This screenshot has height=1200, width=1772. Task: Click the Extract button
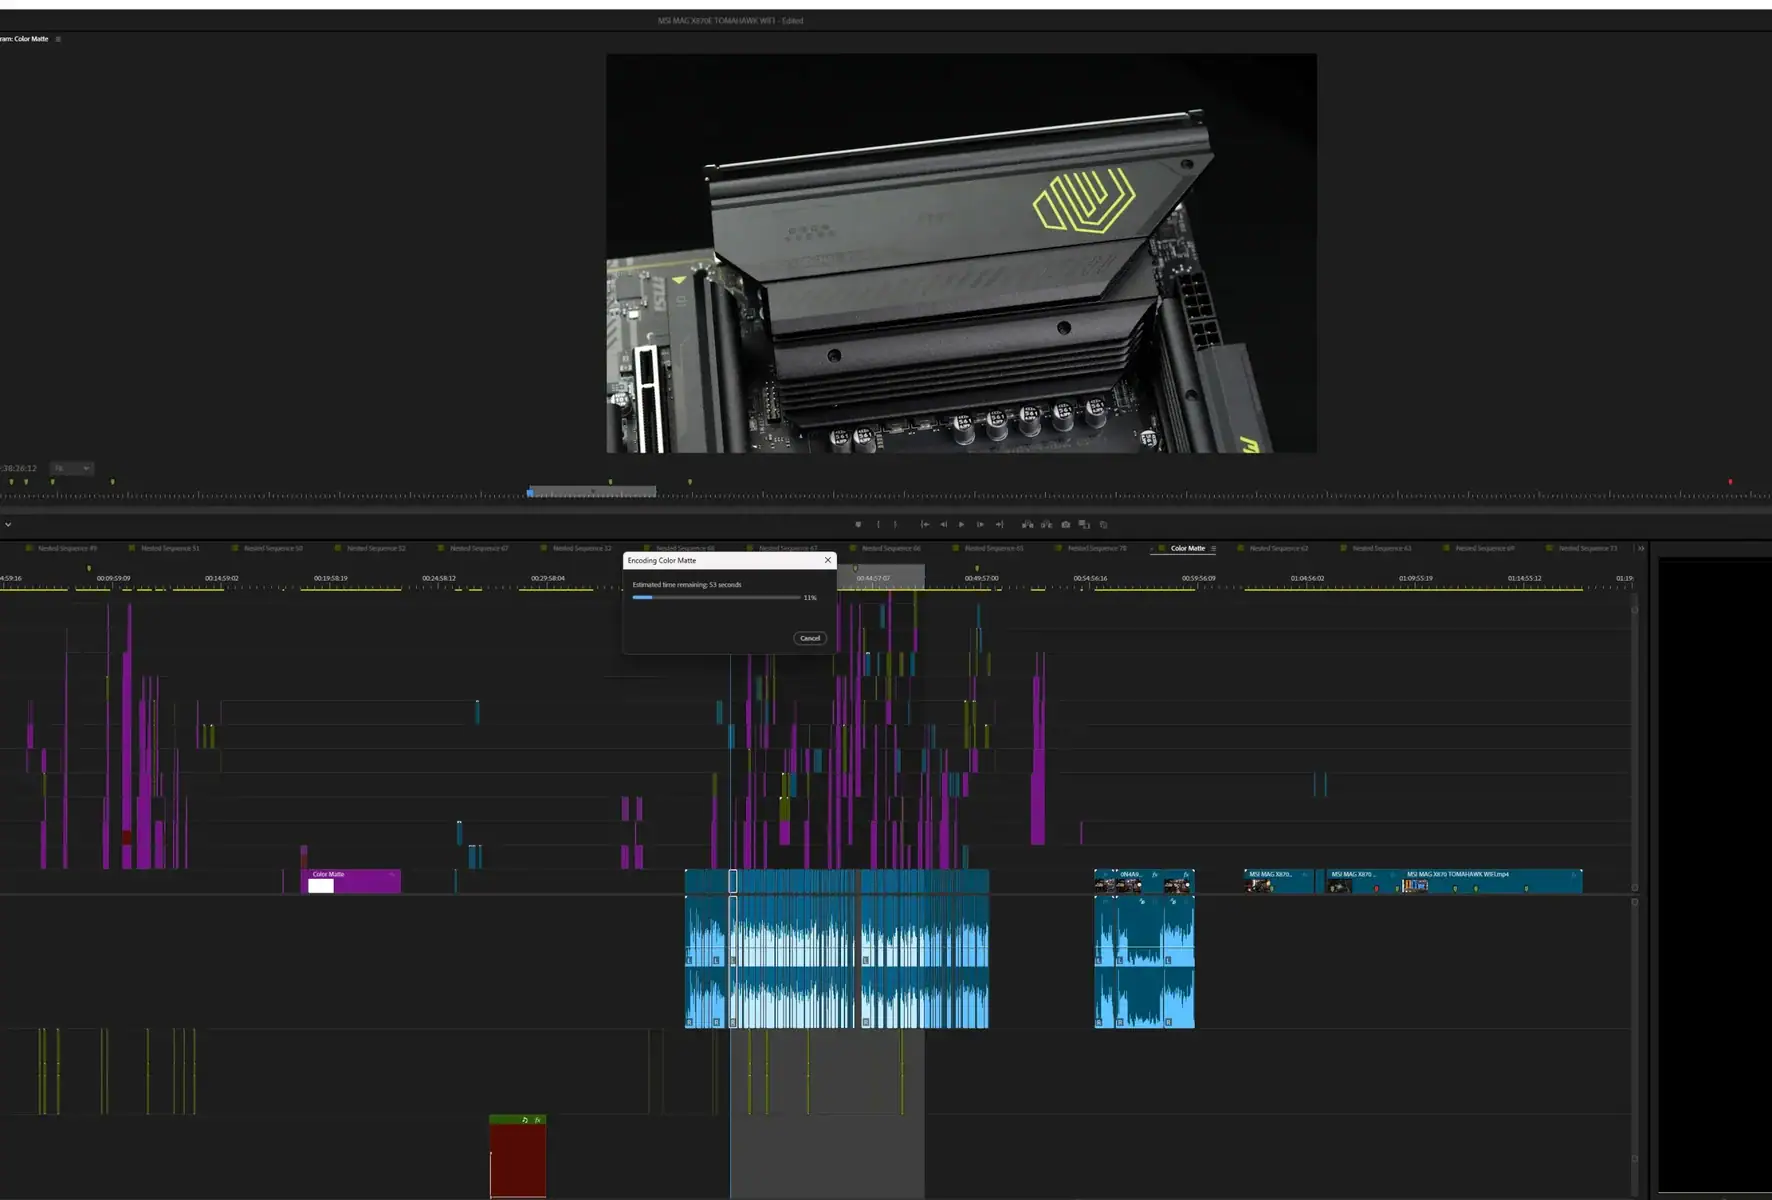(1046, 524)
